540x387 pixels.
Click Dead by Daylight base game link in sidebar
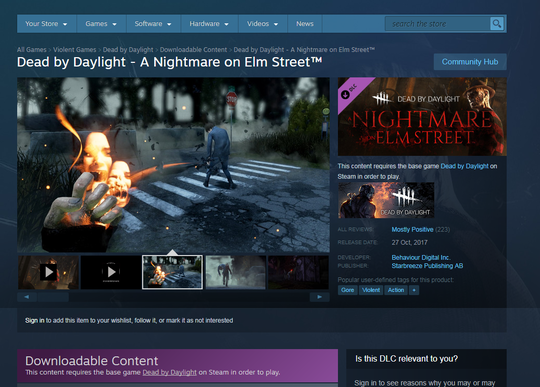[464, 166]
